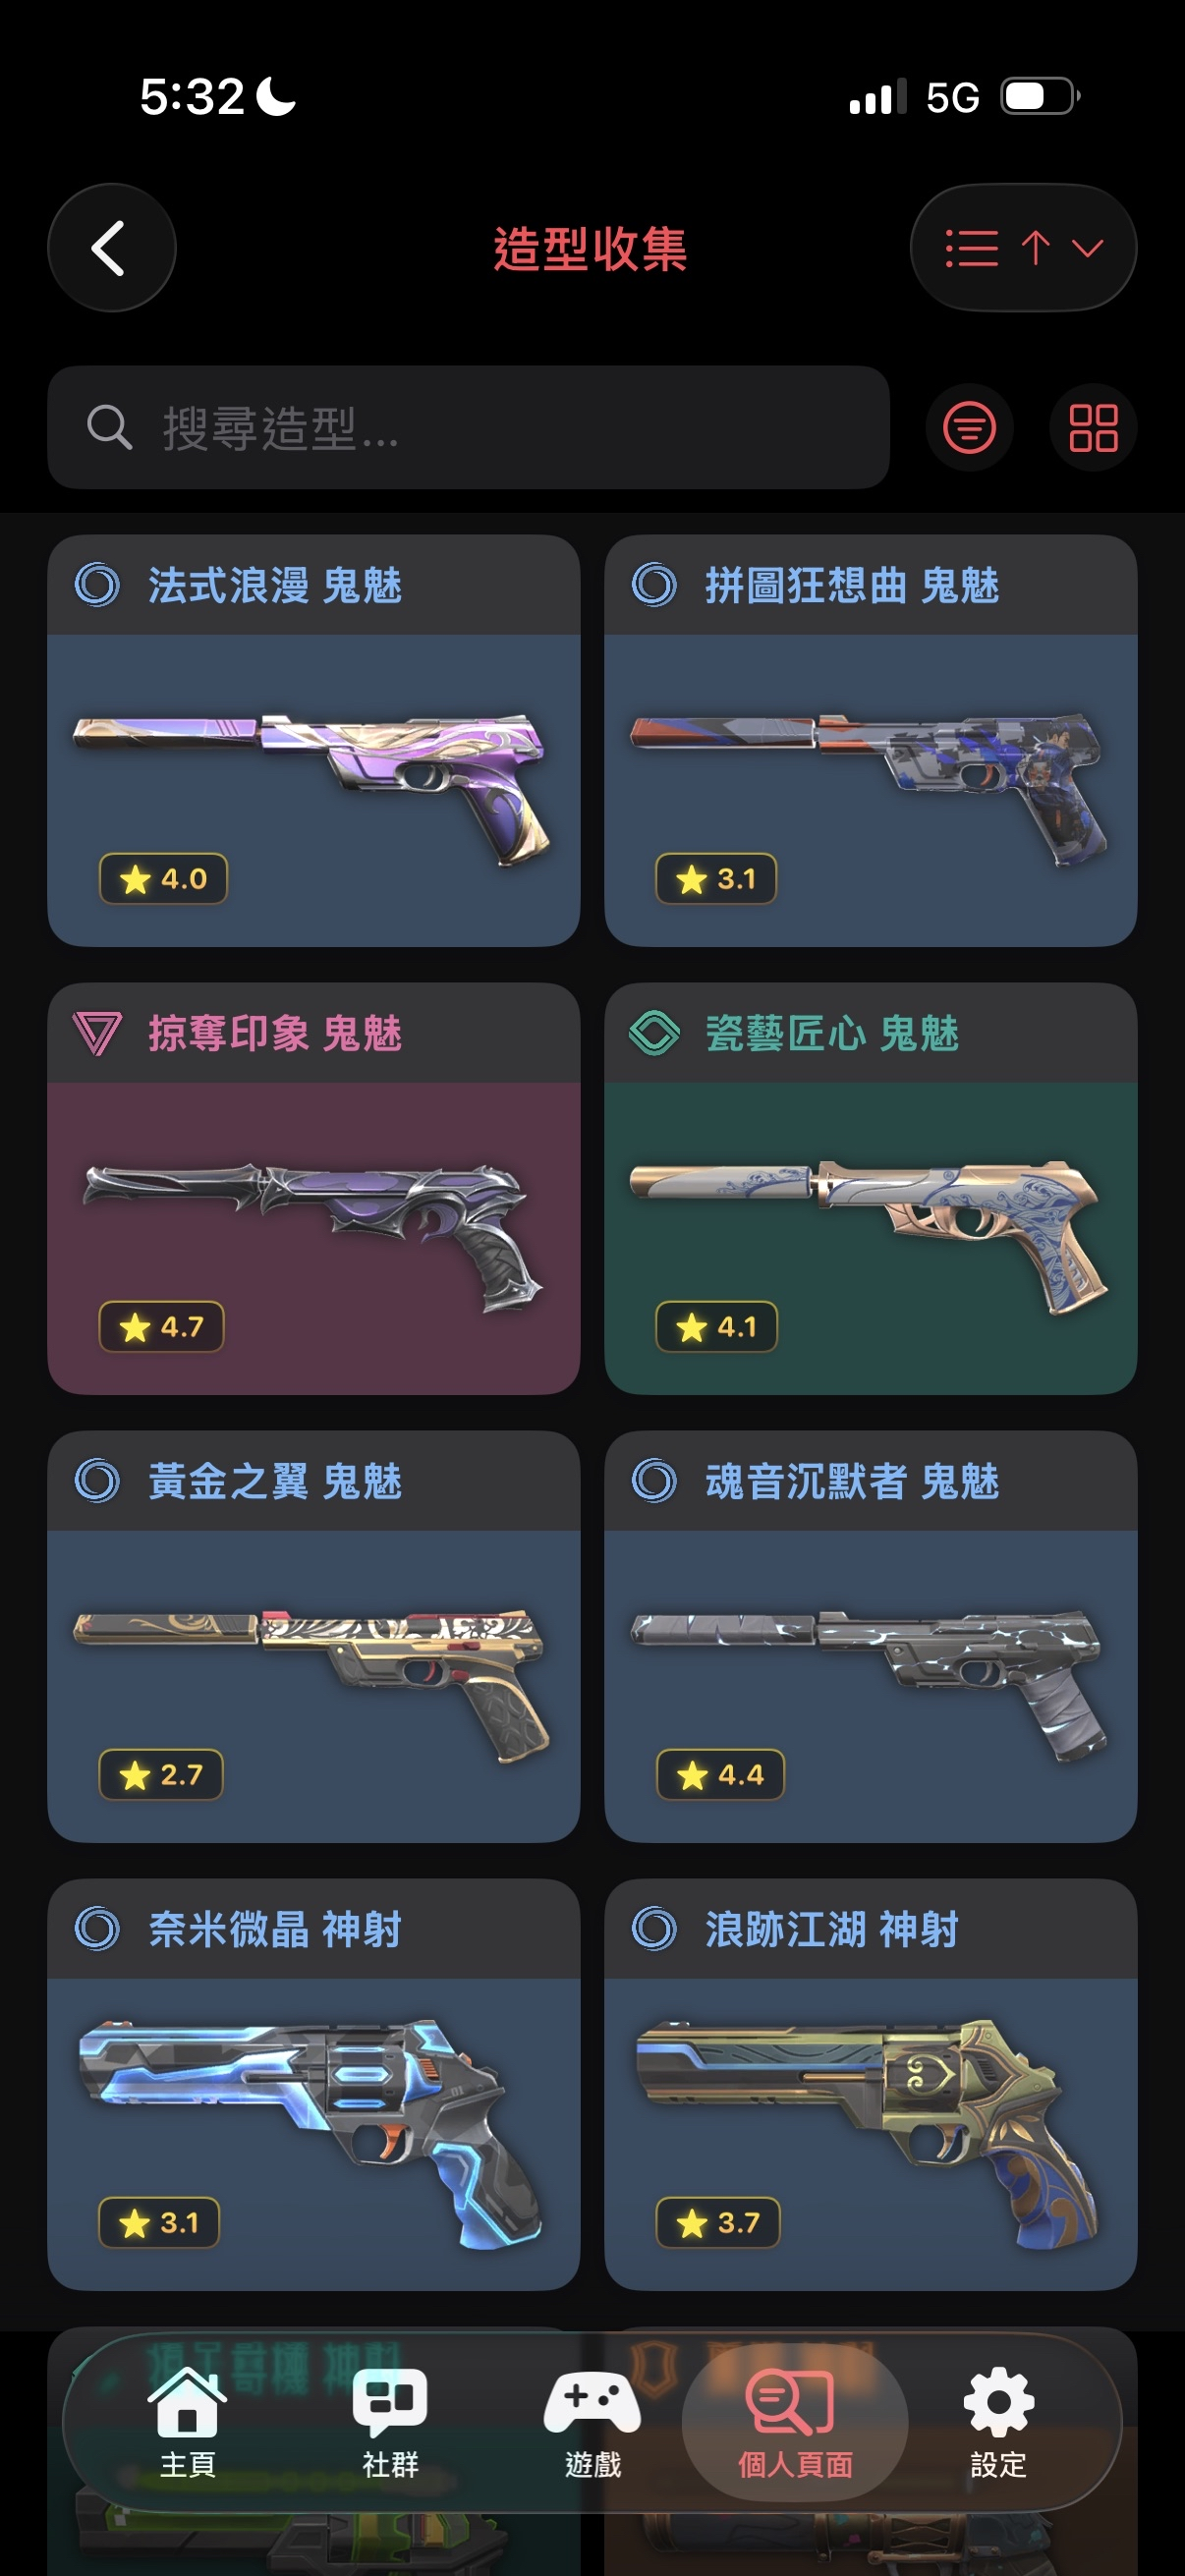The width and height of the screenshot is (1185, 2576).
Task: Click tier icon beside 瓷藝匠心 鬼魅
Action: 654,1033
